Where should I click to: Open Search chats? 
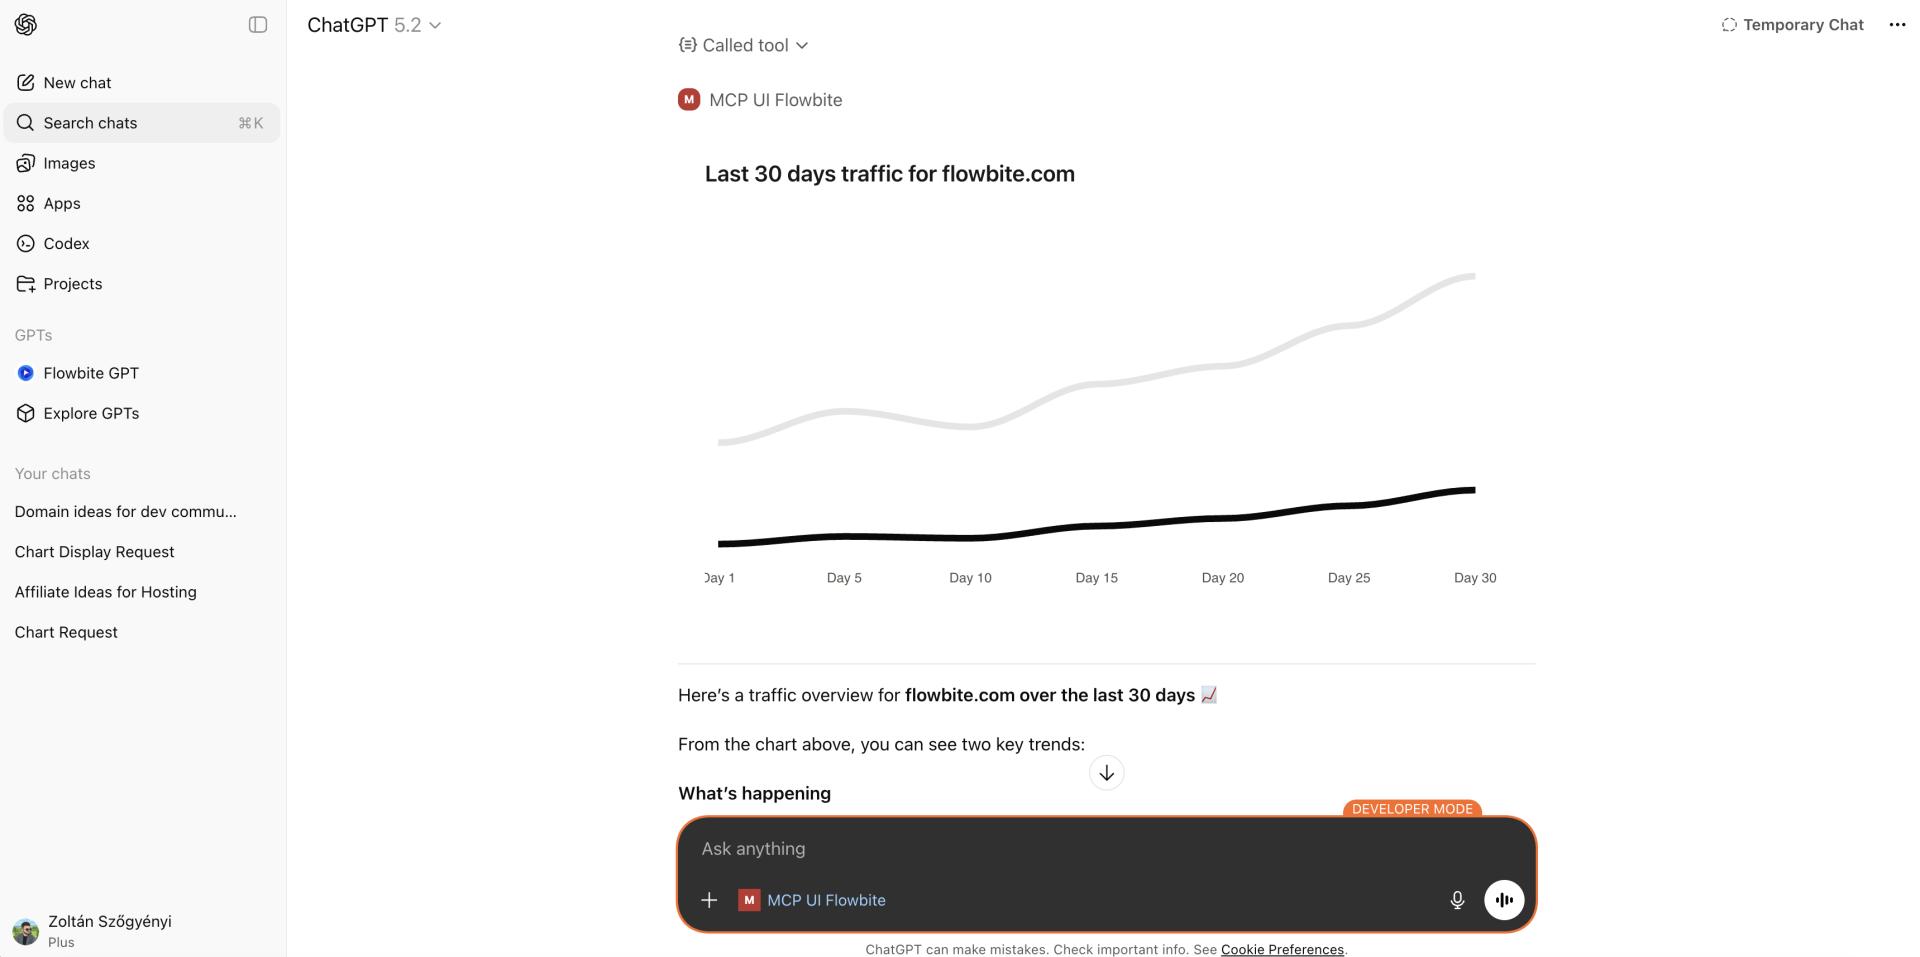(x=90, y=123)
